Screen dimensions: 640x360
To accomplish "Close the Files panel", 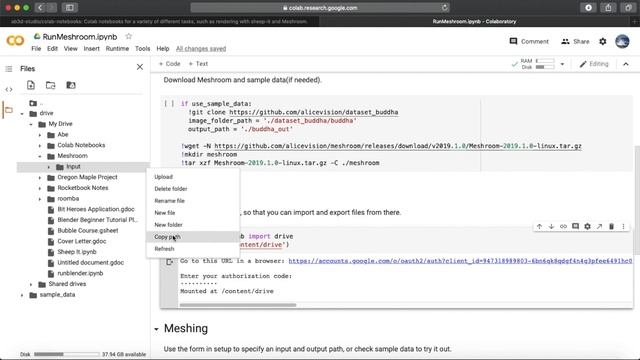I will [140, 67].
